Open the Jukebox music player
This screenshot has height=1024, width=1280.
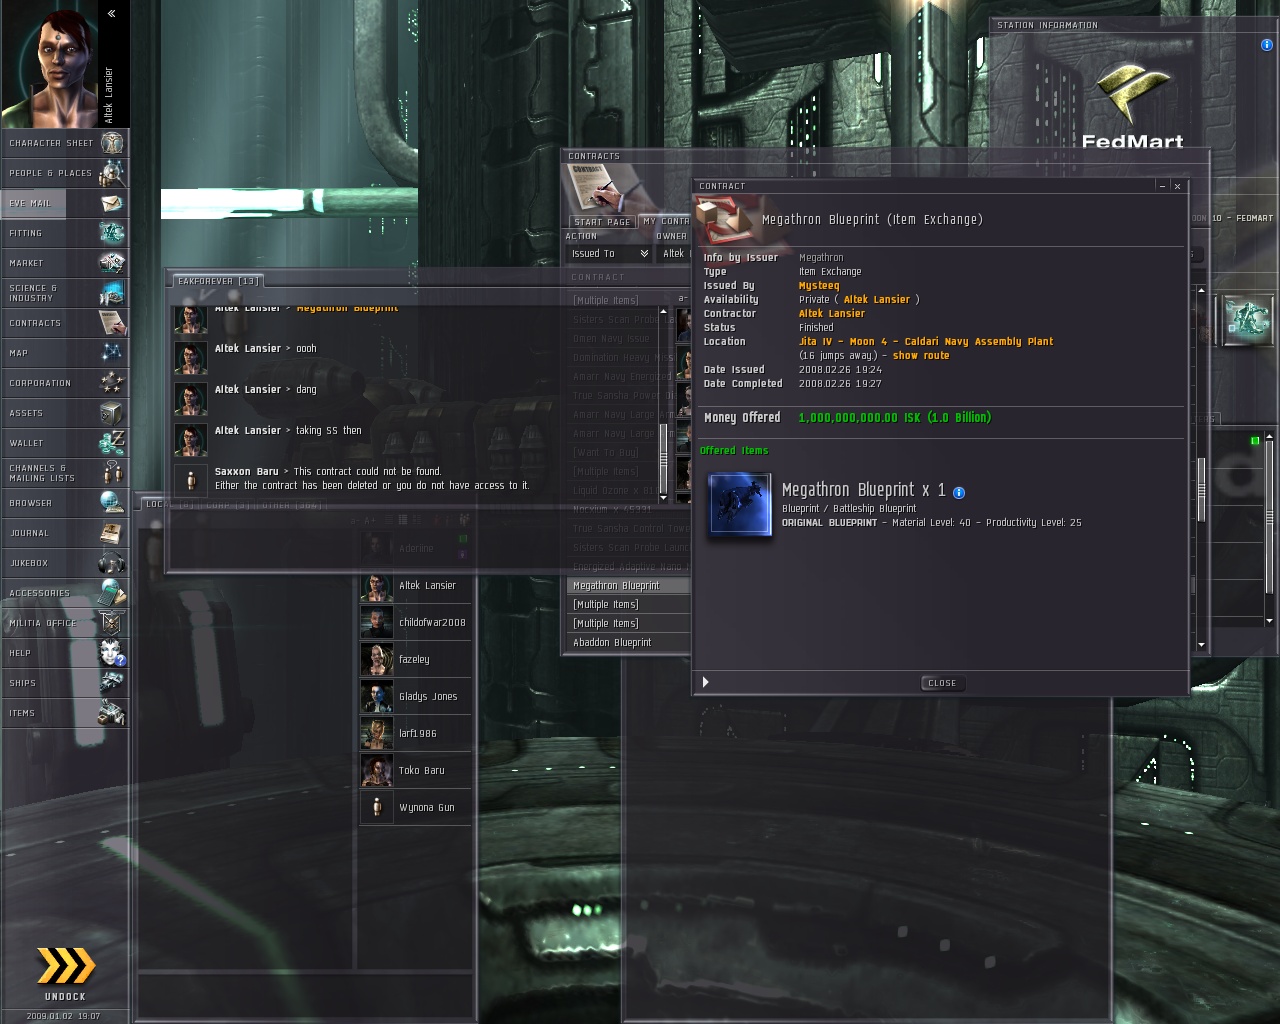click(65, 563)
